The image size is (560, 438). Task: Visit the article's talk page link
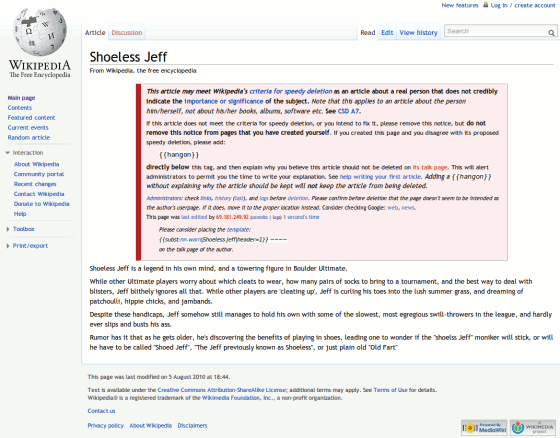[x=430, y=167]
